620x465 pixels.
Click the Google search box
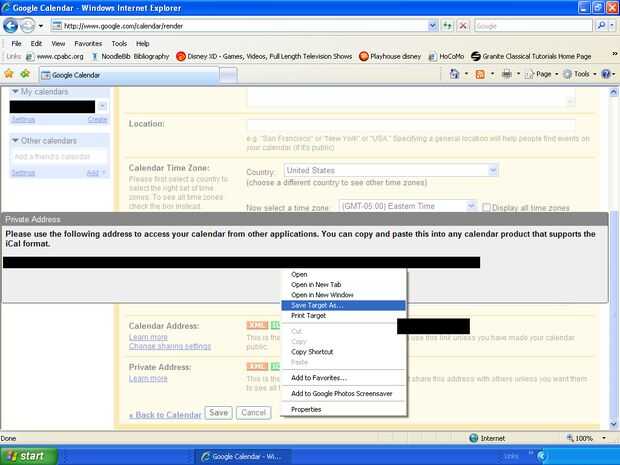(x=533, y=26)
